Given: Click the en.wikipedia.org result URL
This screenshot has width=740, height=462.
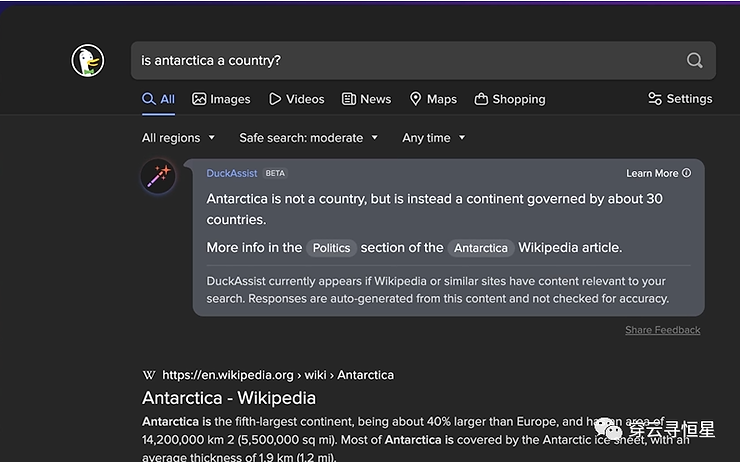Looking at the screenshot, I should pyautogui.click(x=278, y=375).
